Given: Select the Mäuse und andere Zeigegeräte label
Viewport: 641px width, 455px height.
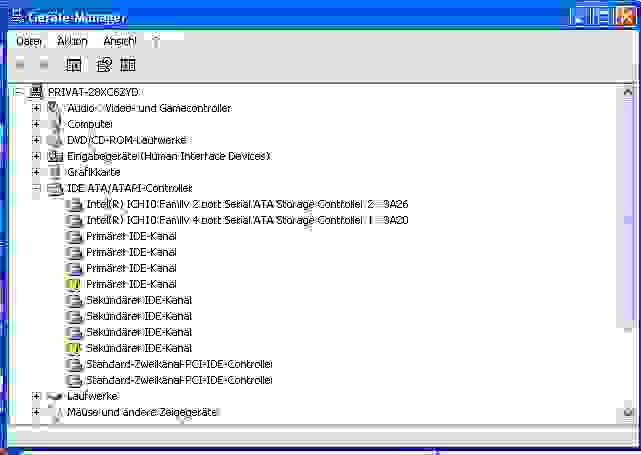Looking at the screenshot, I should (142, 412).
